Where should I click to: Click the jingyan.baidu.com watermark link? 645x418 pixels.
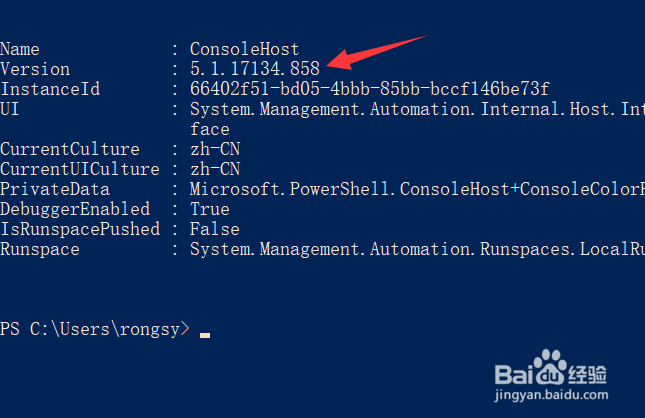pyautogui.click(x=551, y=395)
